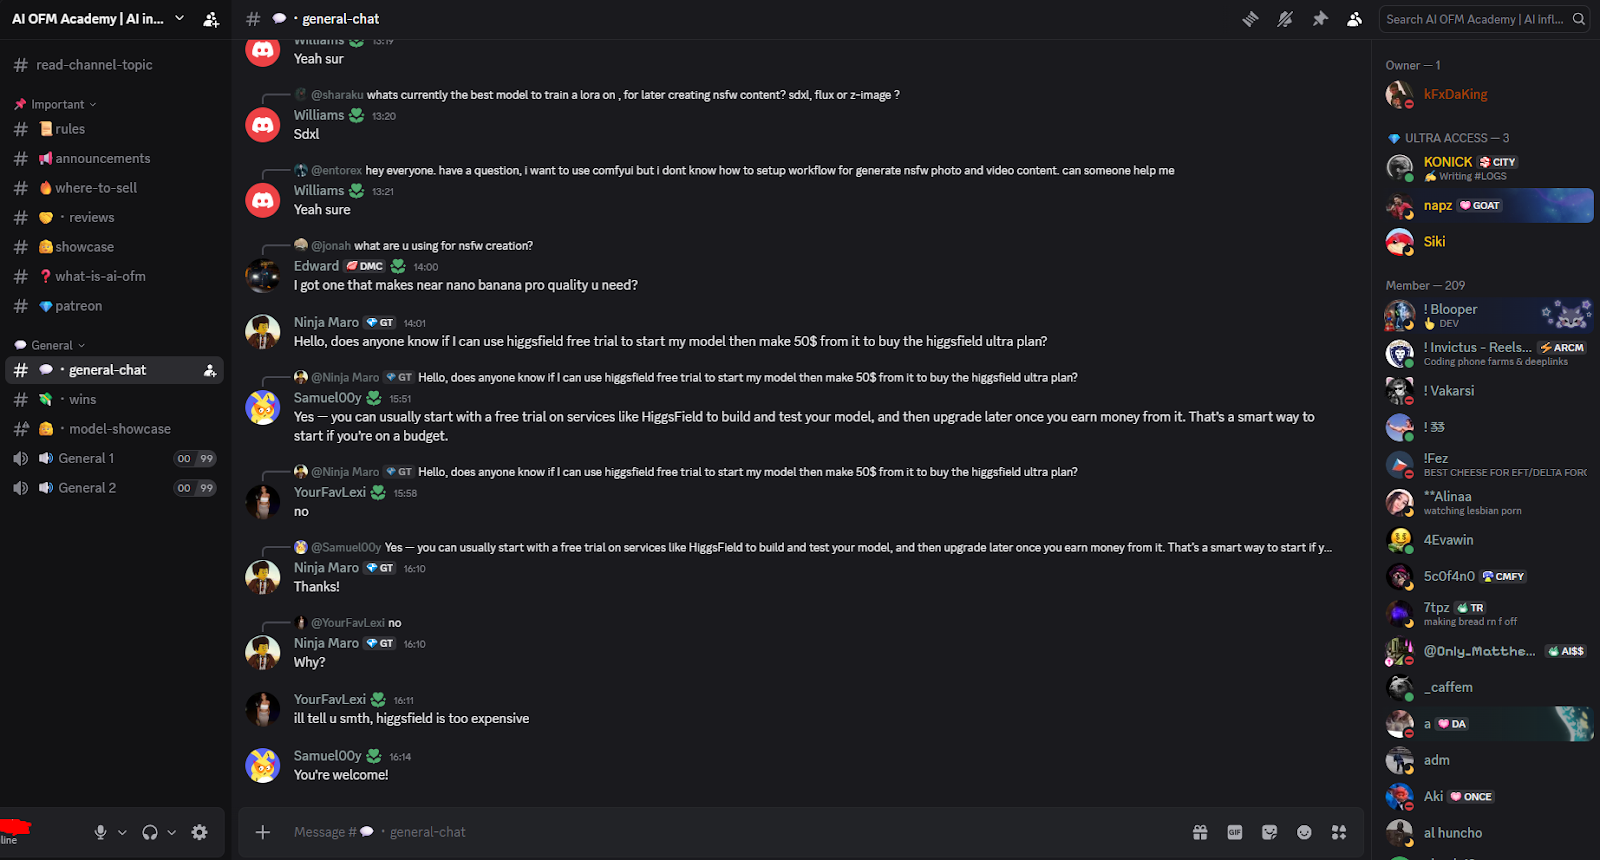This screenshot has width=1600, height=860.
Task: Toggle microphone mute
Action: click(100, 832)
